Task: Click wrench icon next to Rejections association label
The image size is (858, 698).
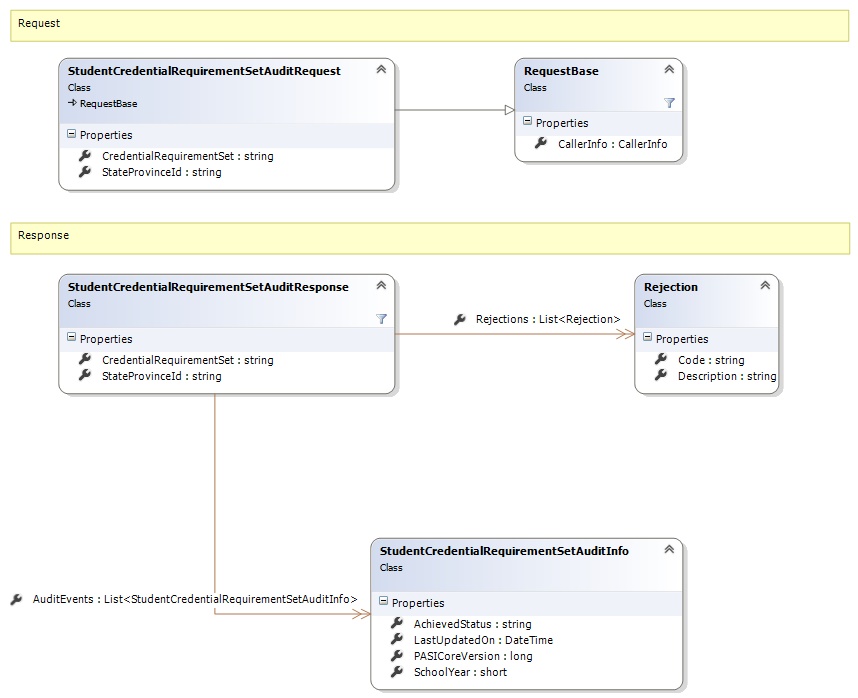Action: click(x=459, y=319)
